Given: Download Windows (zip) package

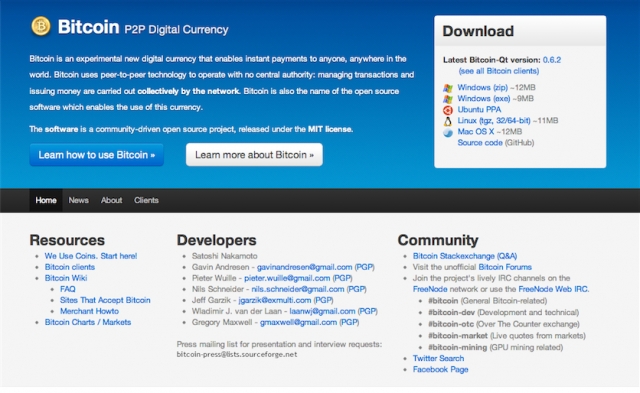Looking at the screenshot, I should [x=482, y=87].
